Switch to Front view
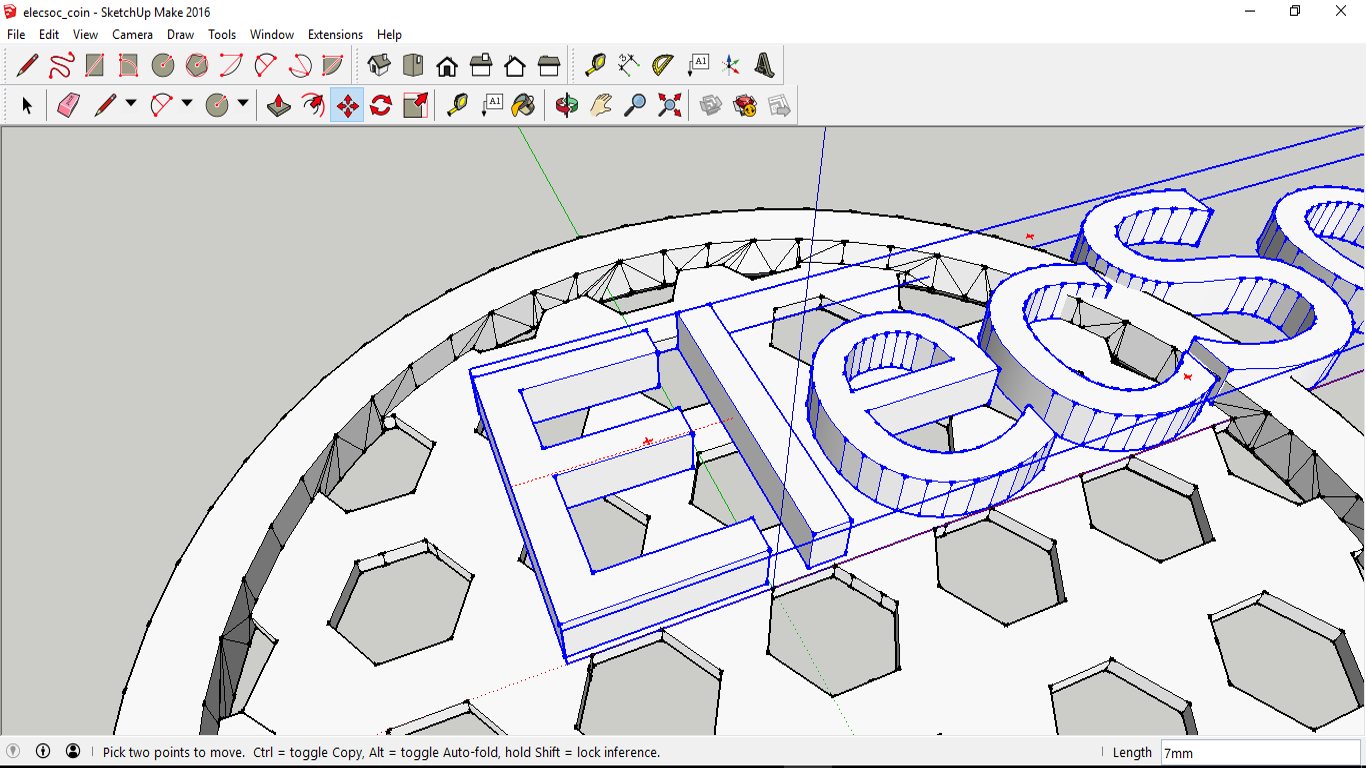Screen dimensions: 1366x768 coord(447,66)
